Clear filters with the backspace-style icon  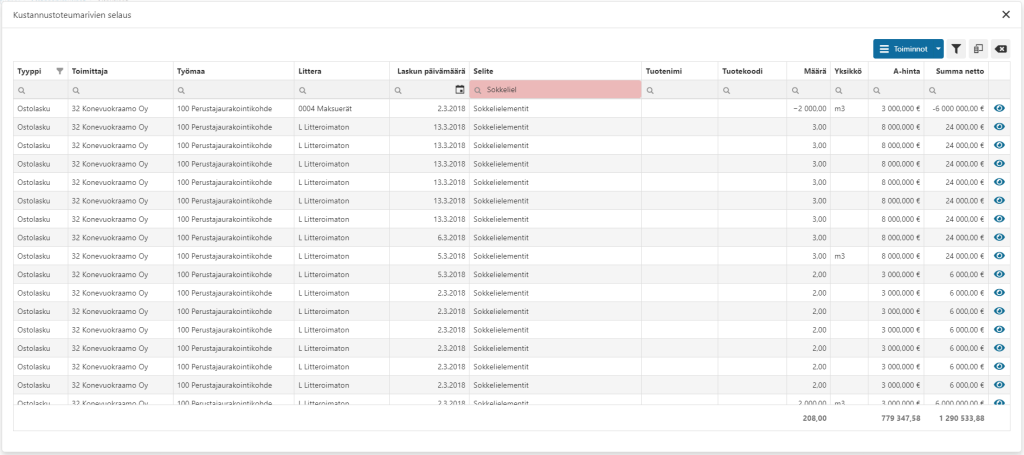pos(1000,49)
